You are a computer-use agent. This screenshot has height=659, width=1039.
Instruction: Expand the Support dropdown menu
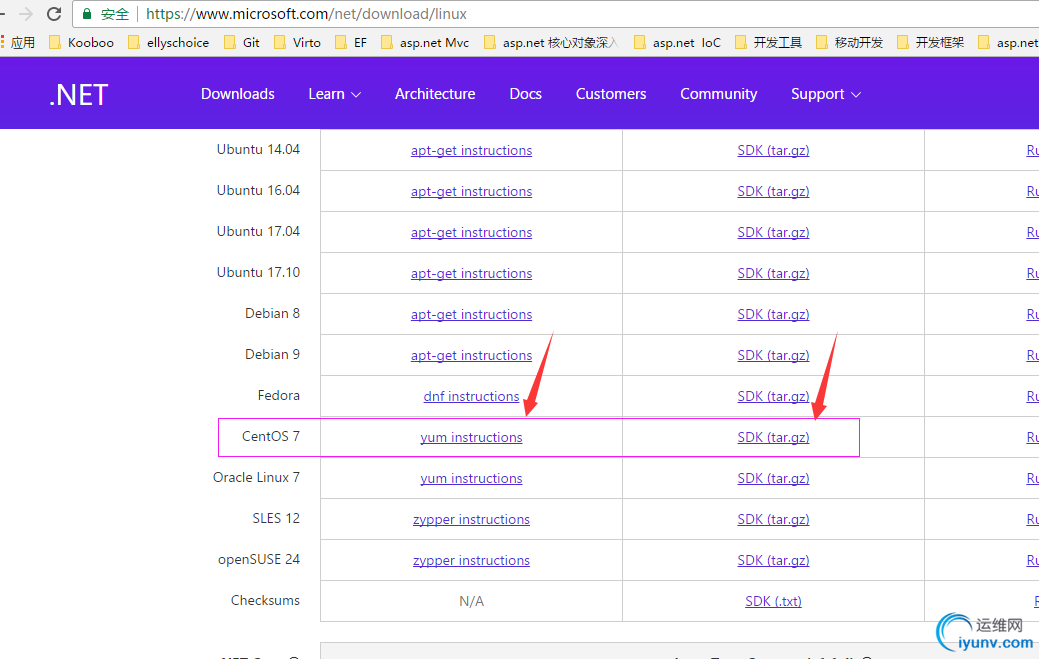coord(826,94)
